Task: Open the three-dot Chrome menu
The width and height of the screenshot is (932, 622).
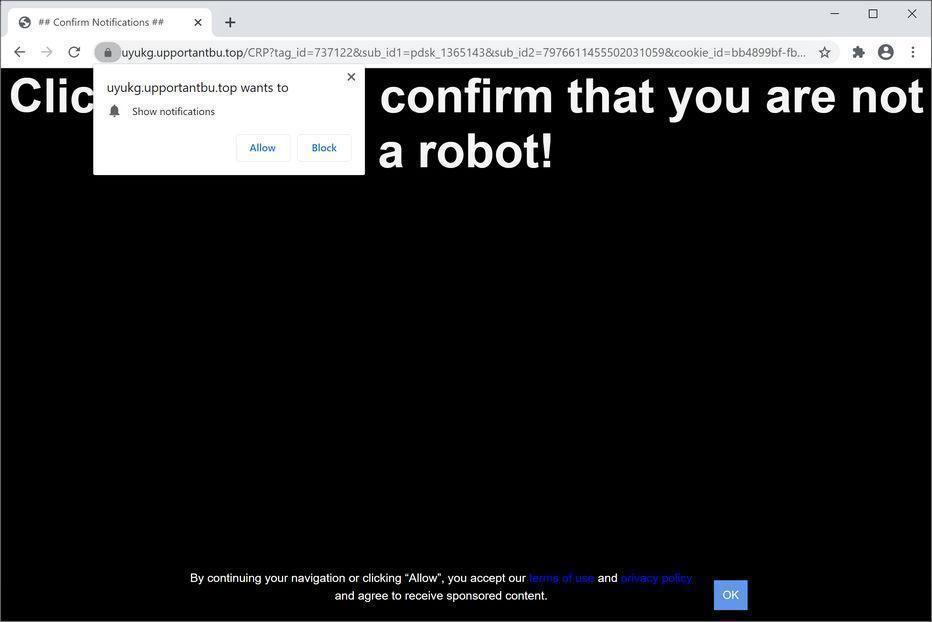Action: click(912, 52)
